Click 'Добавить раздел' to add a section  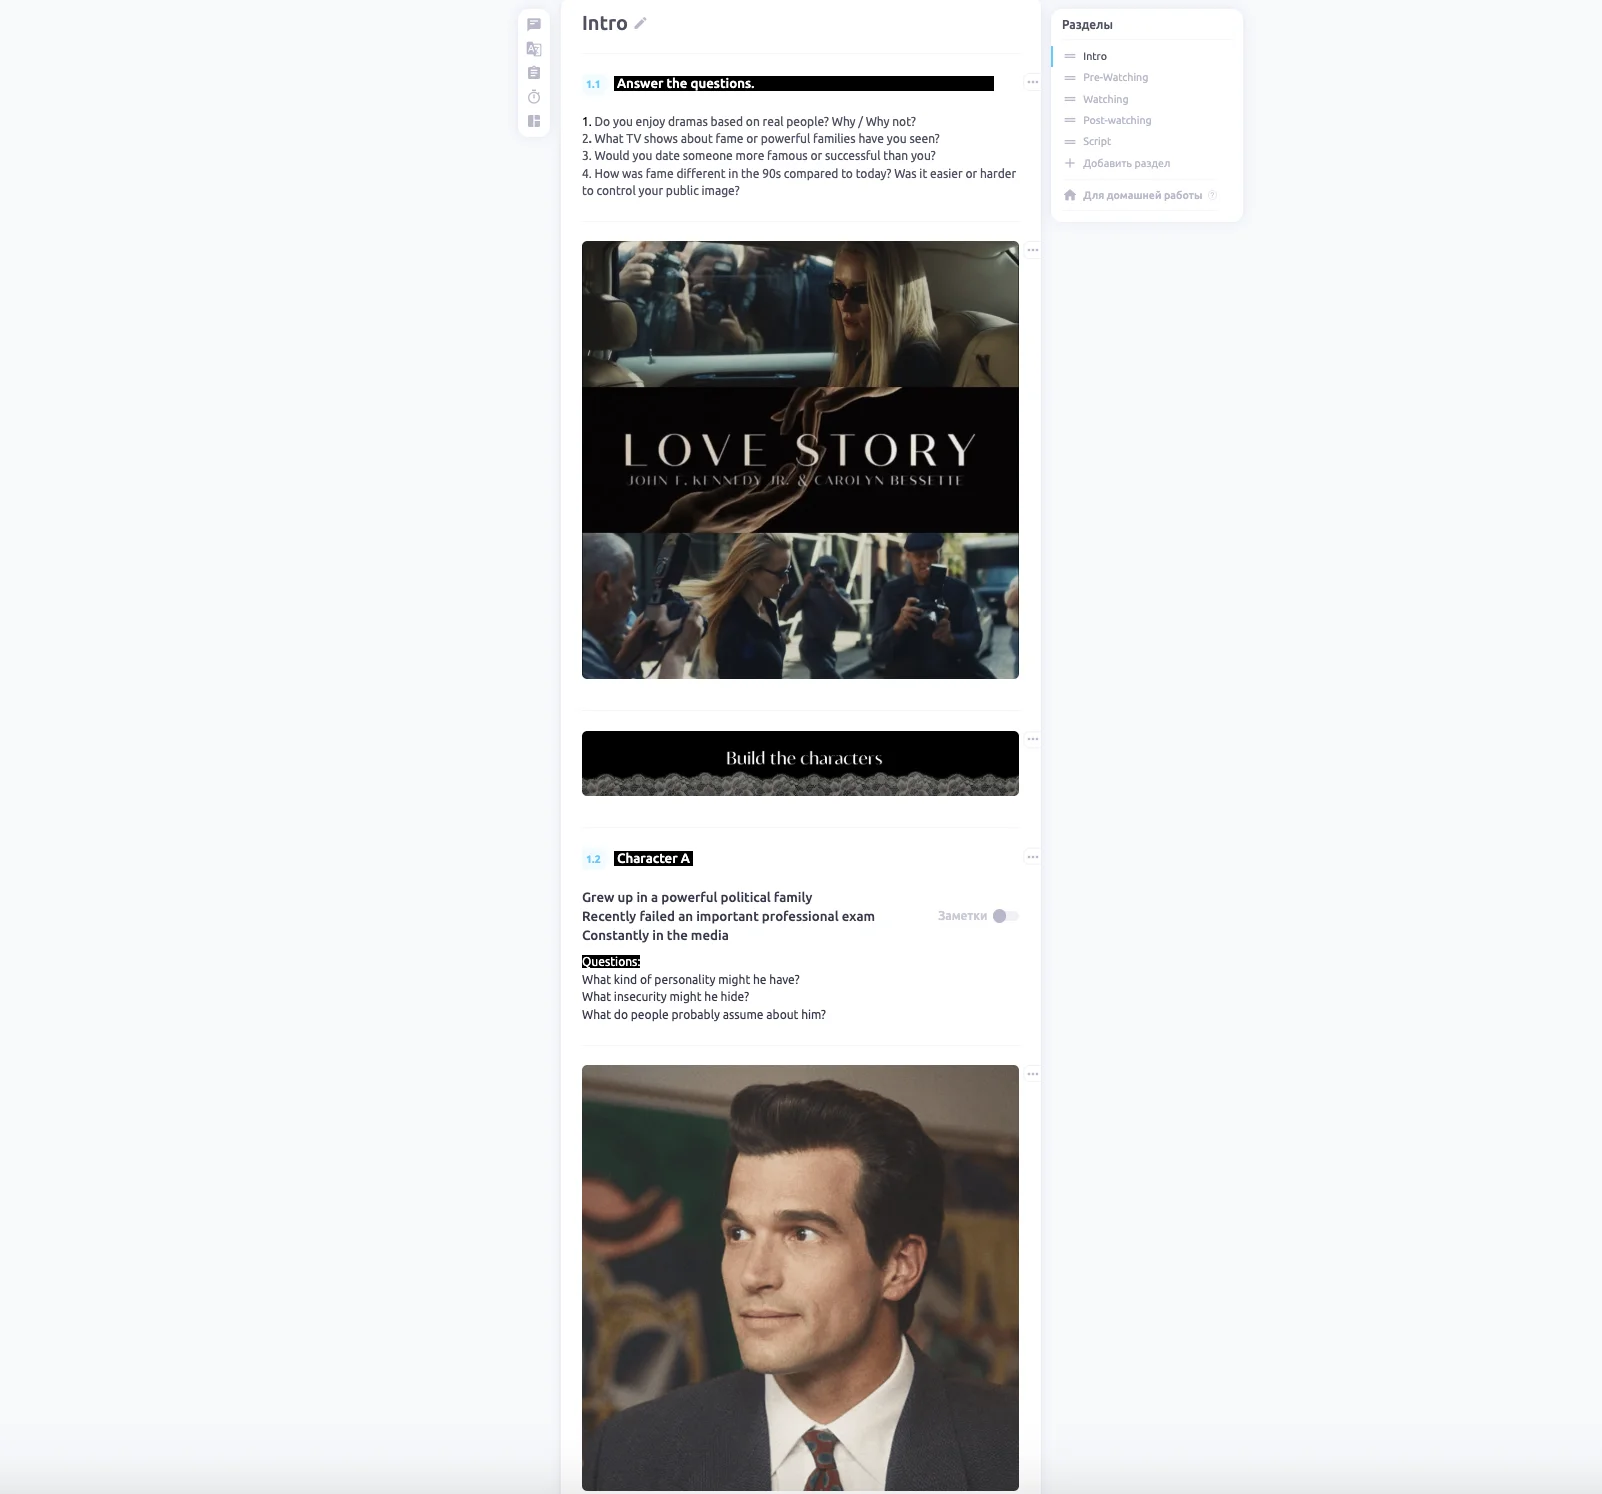tap(1126, 163)
